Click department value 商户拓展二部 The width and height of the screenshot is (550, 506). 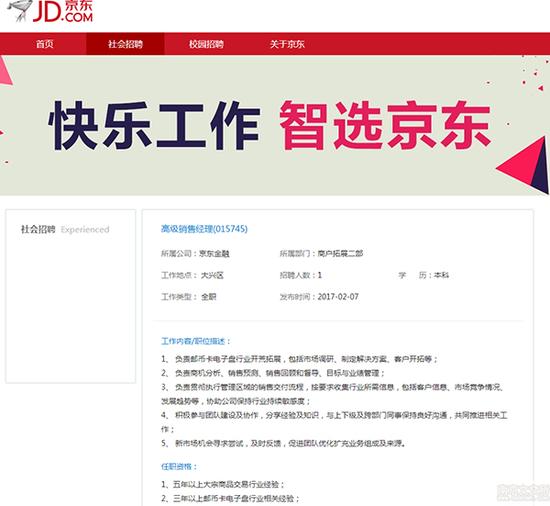pyautogui.click(x=340, y=253)
